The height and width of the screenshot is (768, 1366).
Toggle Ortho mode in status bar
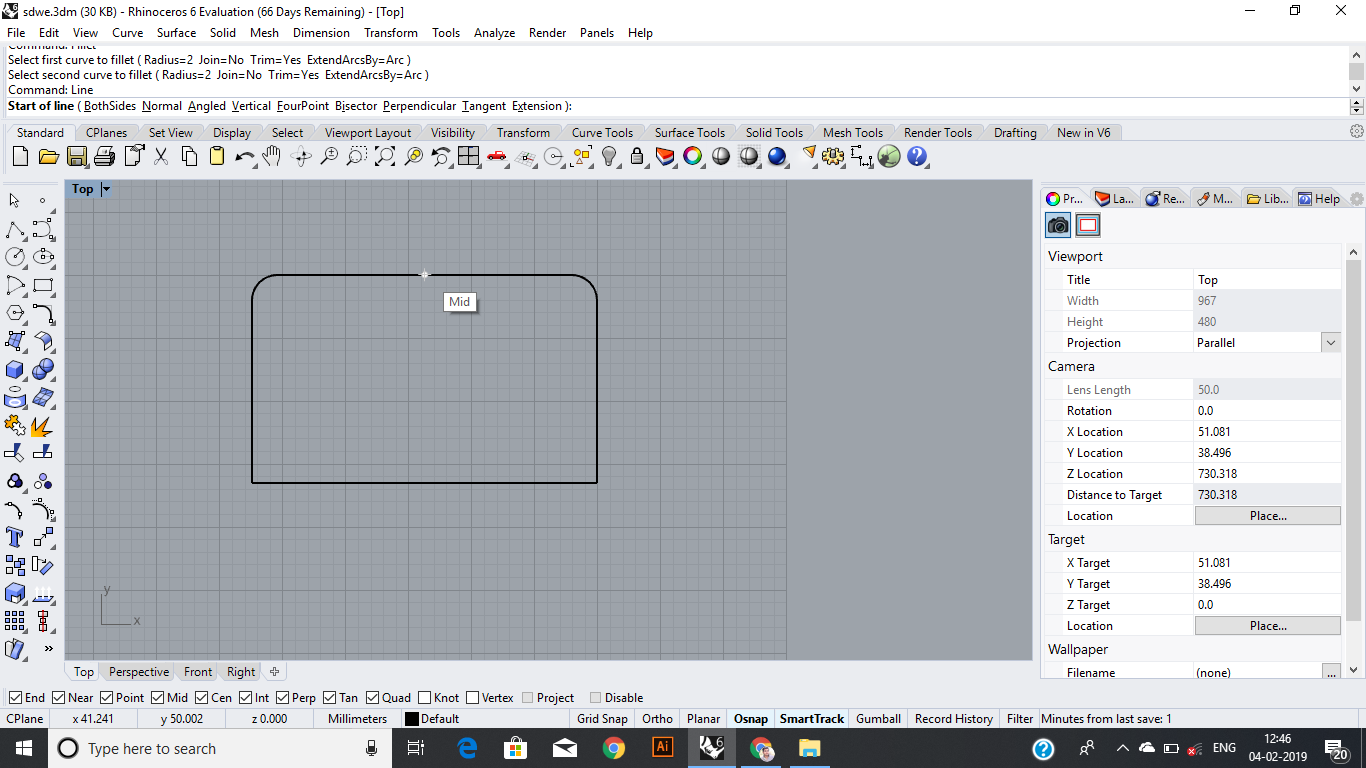point(657,719)
